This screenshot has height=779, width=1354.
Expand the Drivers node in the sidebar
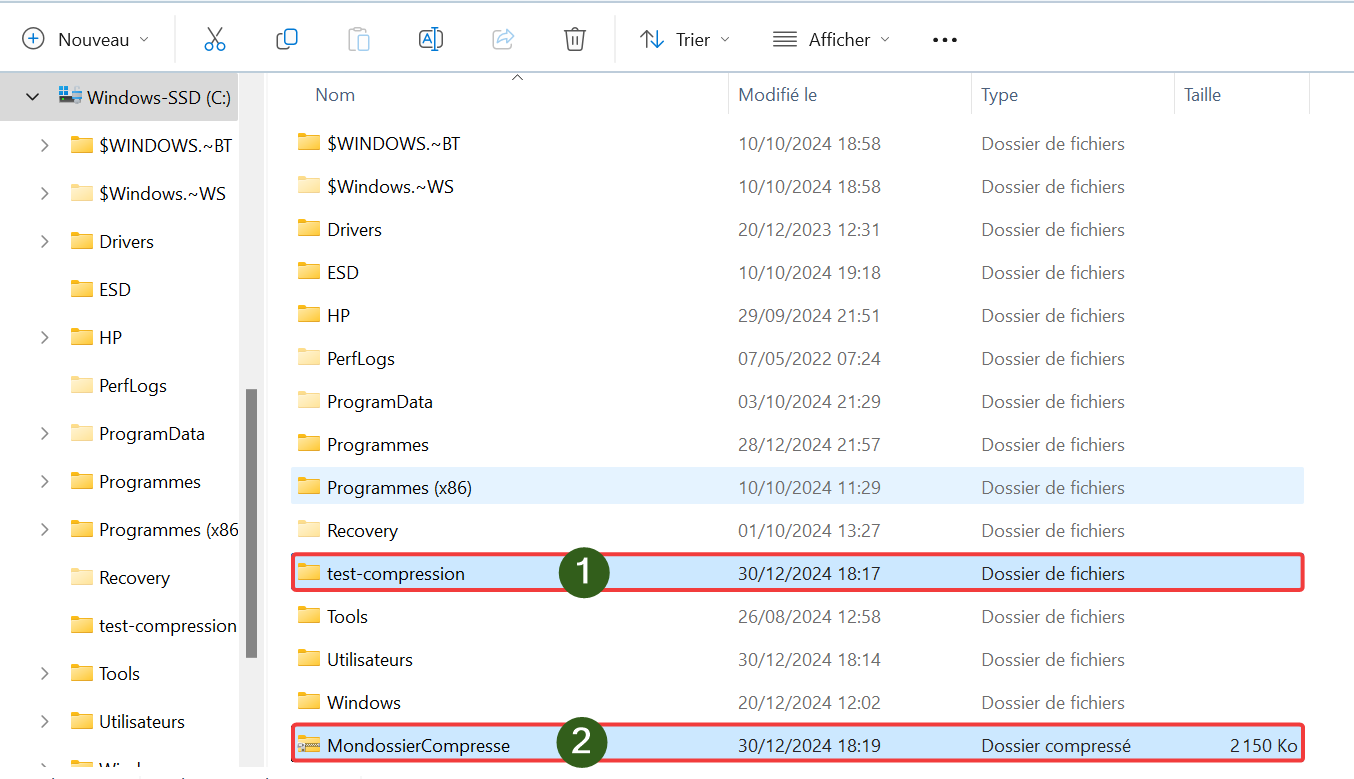tap(44, 241)
